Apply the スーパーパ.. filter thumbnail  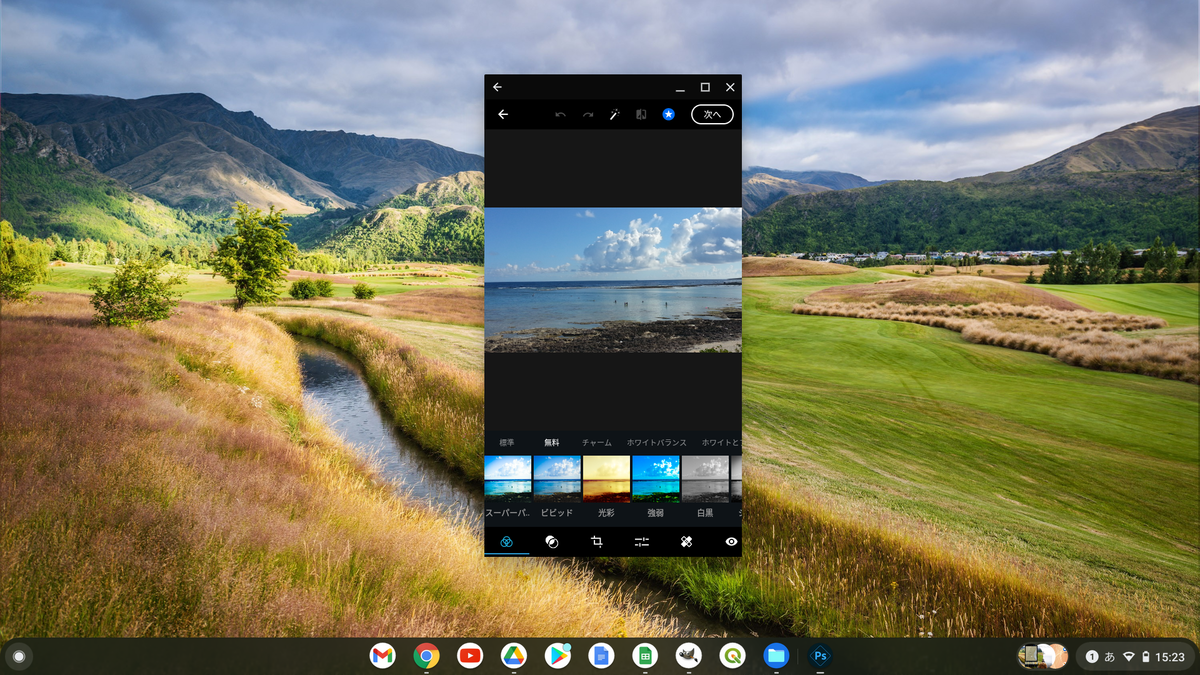click(507, 479)
